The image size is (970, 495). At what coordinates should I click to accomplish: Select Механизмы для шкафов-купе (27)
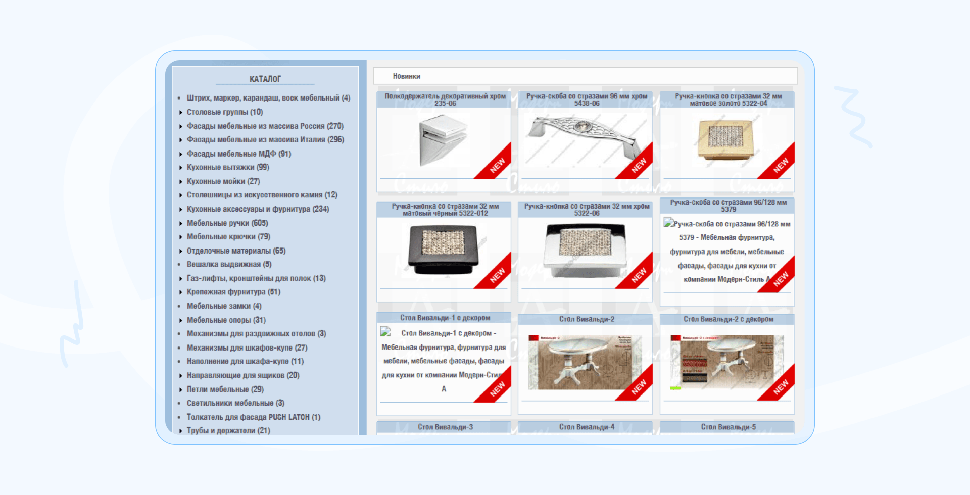click(247, 348)
